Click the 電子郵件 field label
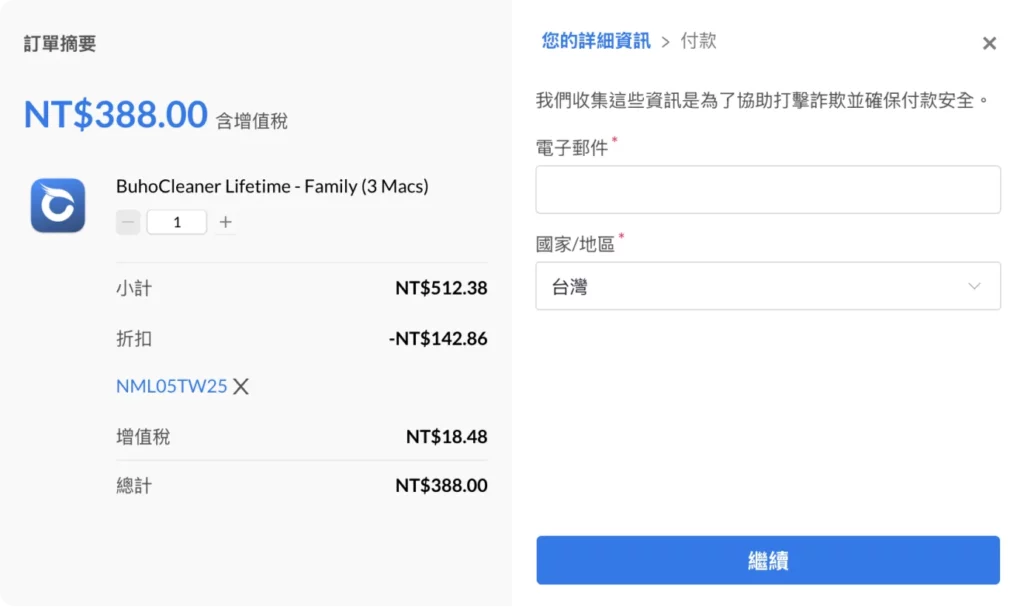Viewport: 1024px width, 609px height. (573, 149)
